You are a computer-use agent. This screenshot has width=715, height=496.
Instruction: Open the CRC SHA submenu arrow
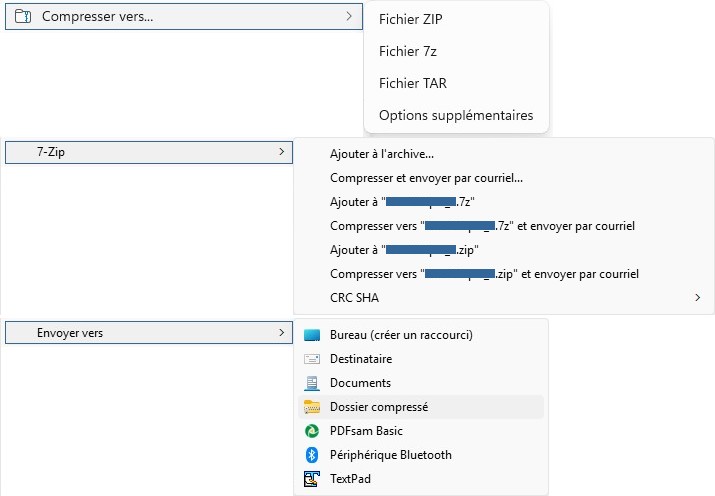click(697, 298)
